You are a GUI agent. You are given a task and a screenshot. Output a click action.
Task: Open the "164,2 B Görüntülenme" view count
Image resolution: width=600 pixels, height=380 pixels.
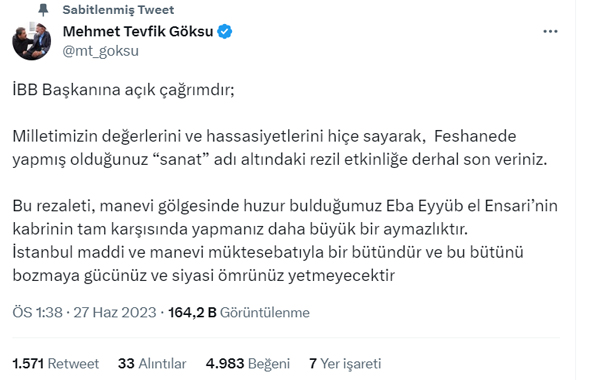coord(239,313)
